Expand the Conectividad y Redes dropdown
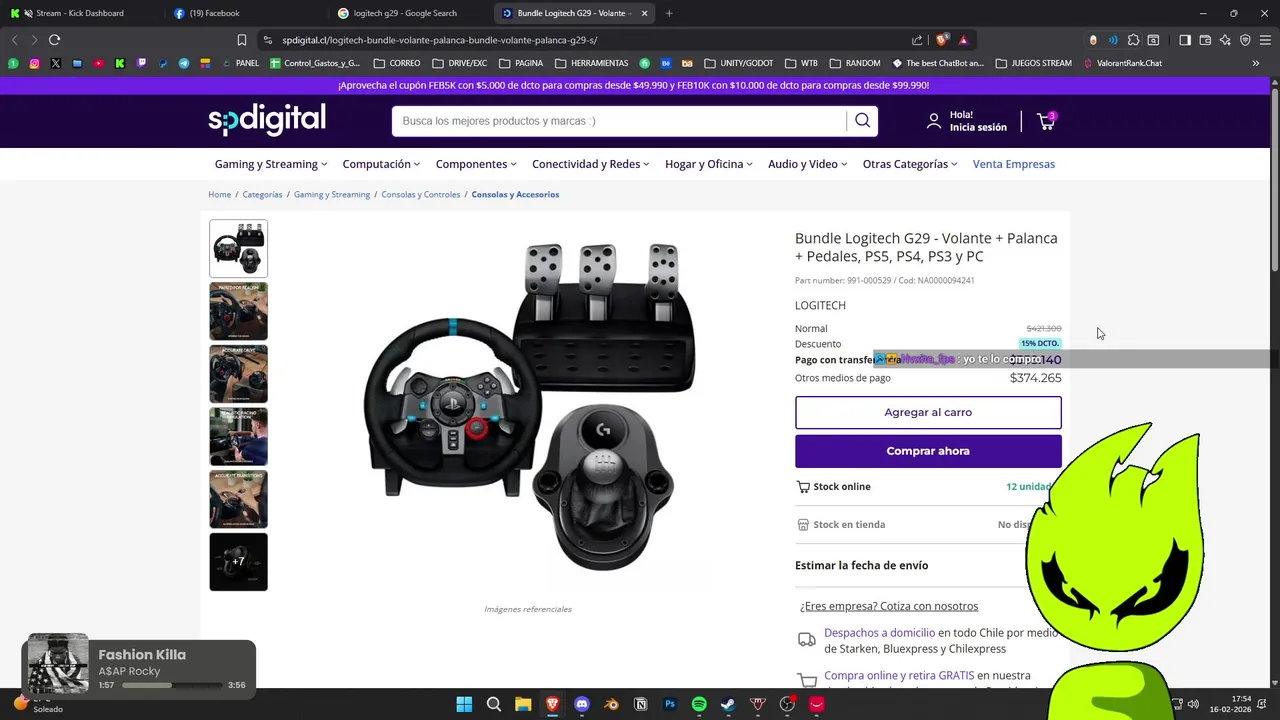 (591, 164)
